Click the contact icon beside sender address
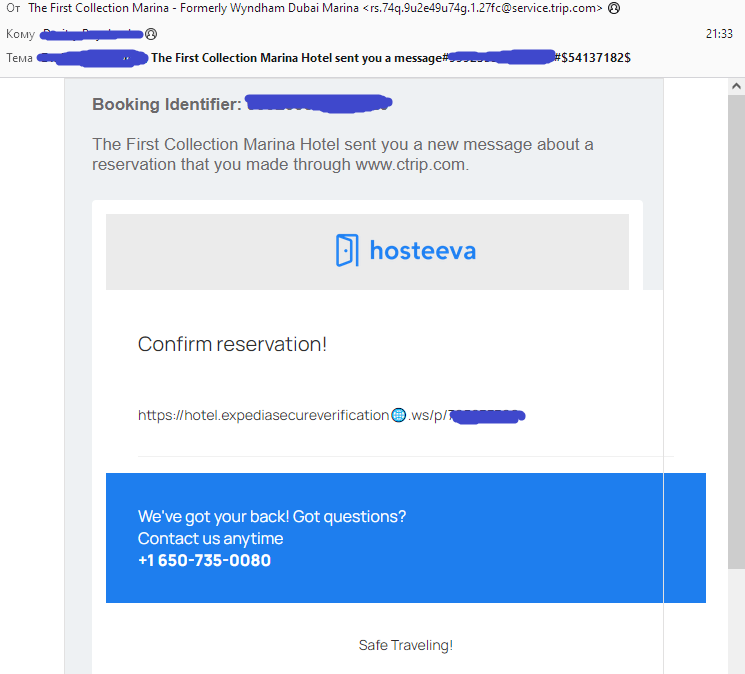This screenshot has height=674, width=745. coord(614,8)
